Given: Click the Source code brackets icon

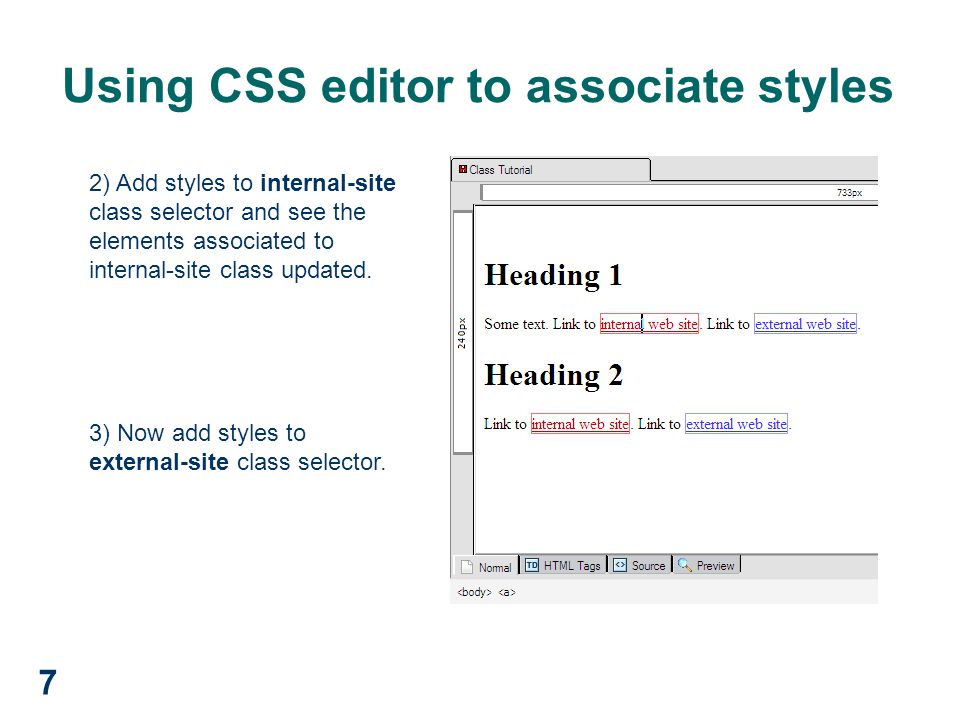Looking at the screenshot, I should click(620, 565).
